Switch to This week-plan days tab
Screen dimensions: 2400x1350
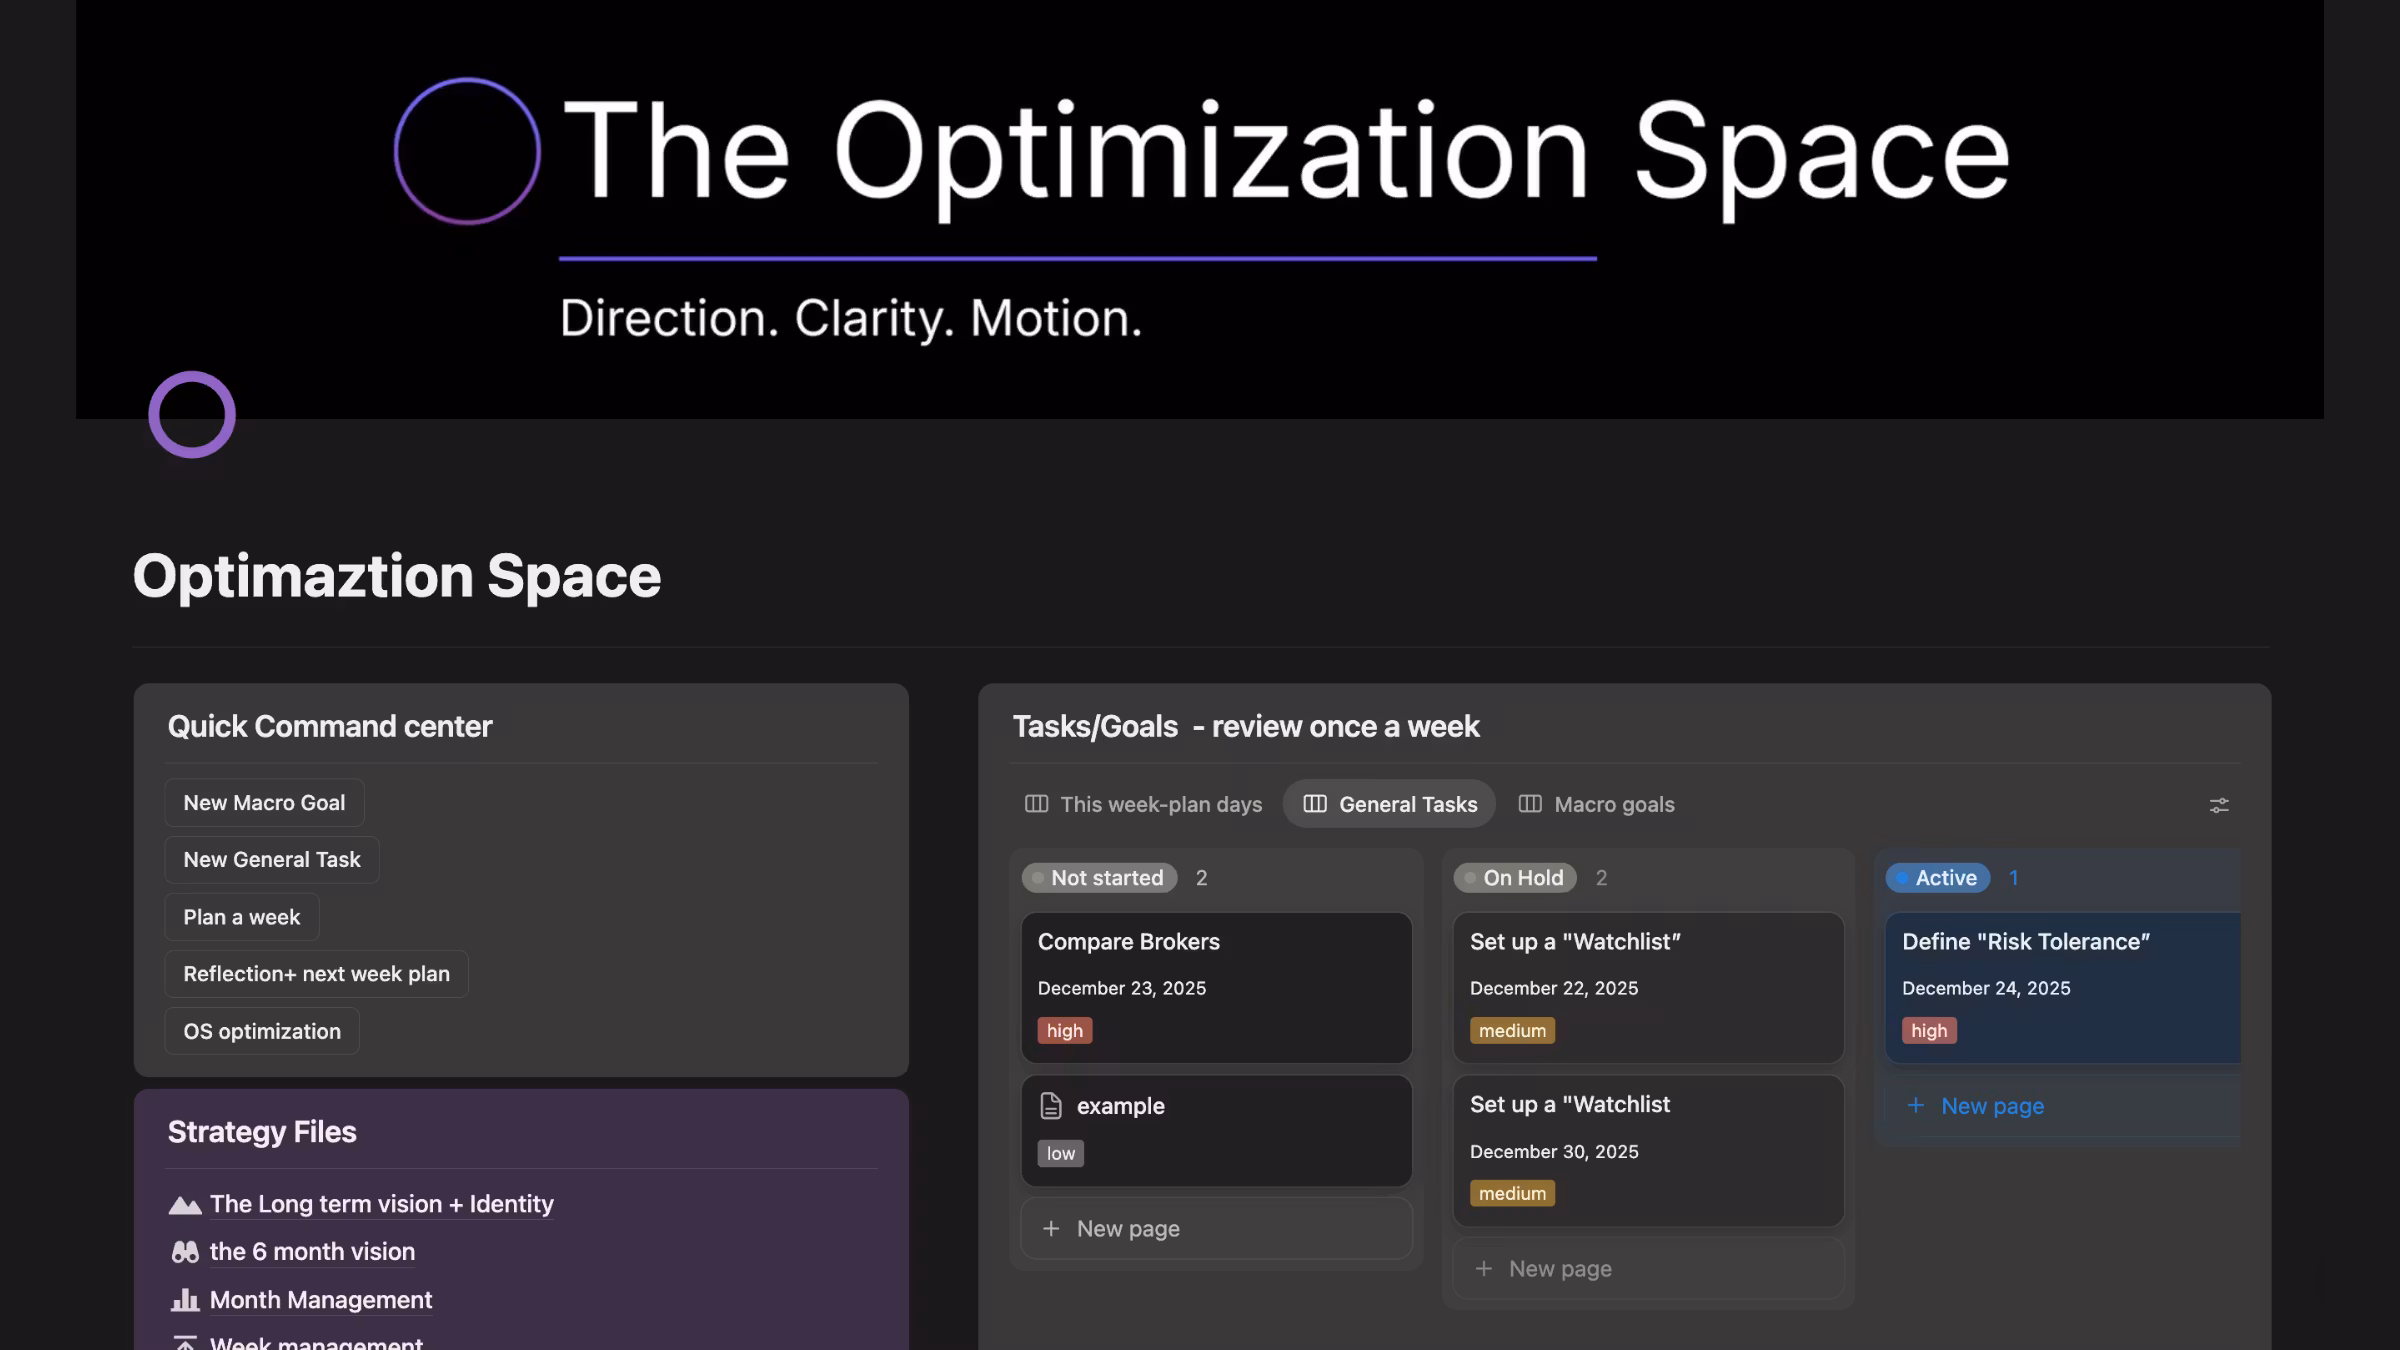point(1144,805)
